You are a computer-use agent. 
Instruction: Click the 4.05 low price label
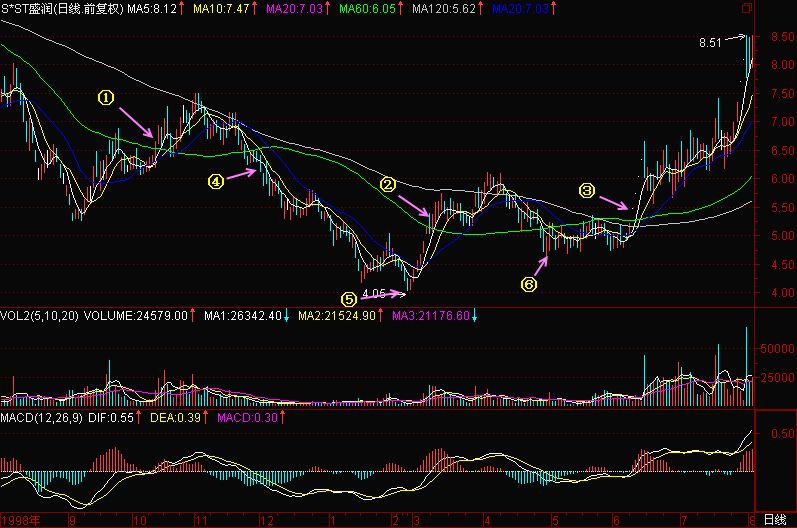(374, 293)
